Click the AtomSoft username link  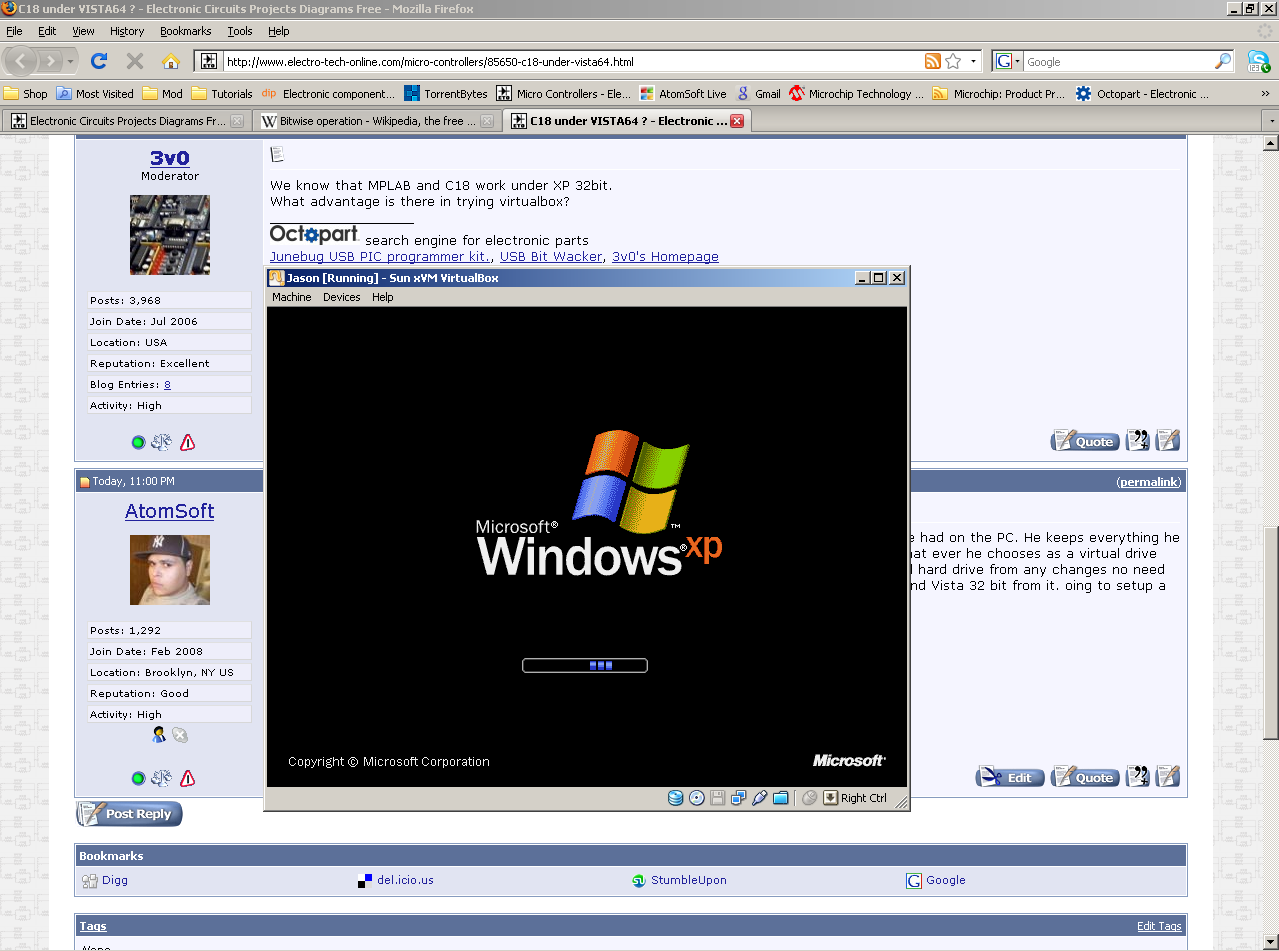(x=170, y=511)
